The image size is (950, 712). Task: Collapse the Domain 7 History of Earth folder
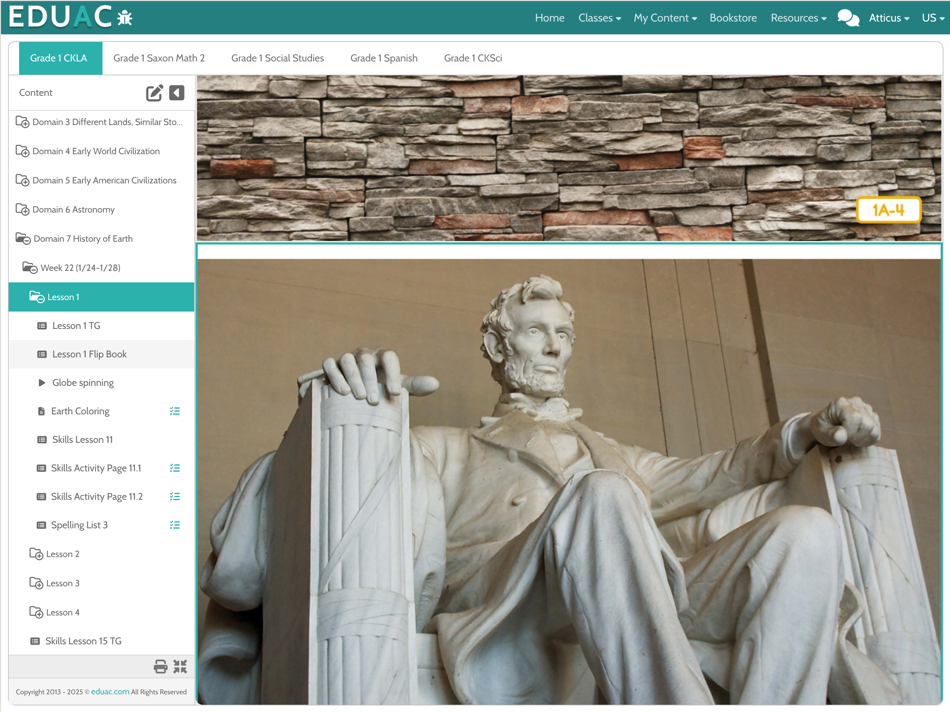point(74,239)
